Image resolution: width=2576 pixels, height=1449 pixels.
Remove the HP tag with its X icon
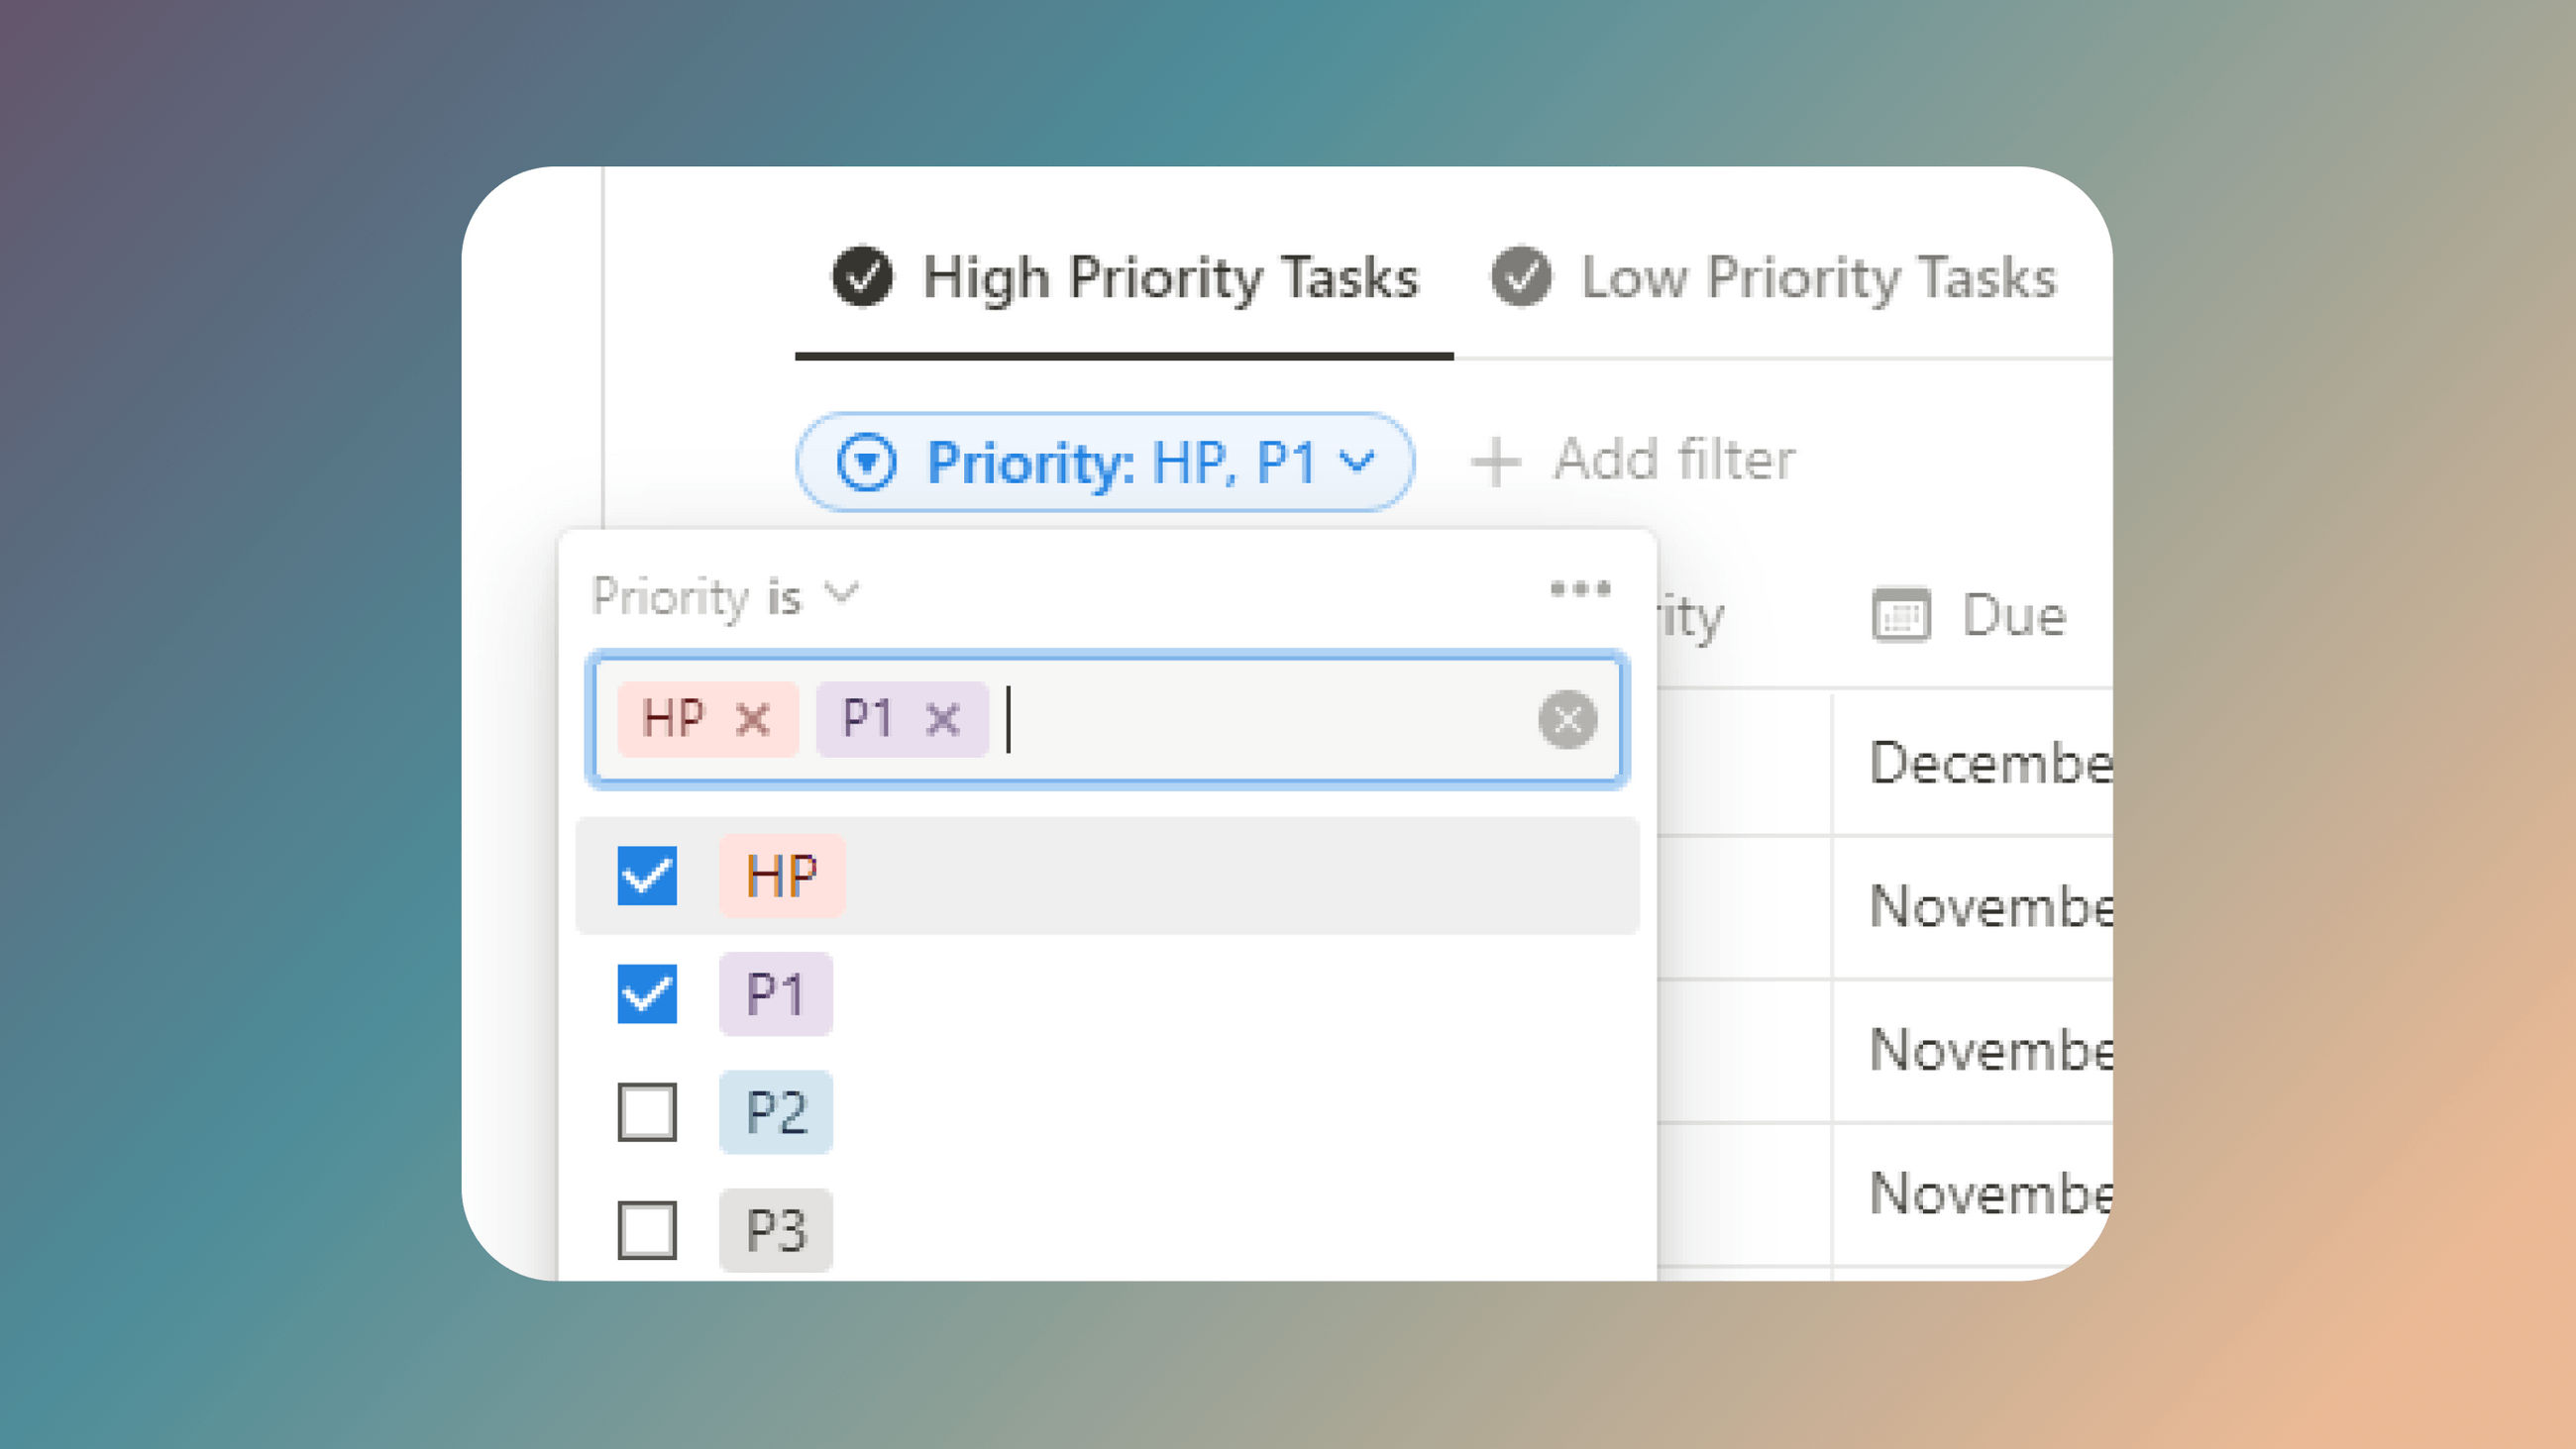pyautogui.click(x=755, y=719)
